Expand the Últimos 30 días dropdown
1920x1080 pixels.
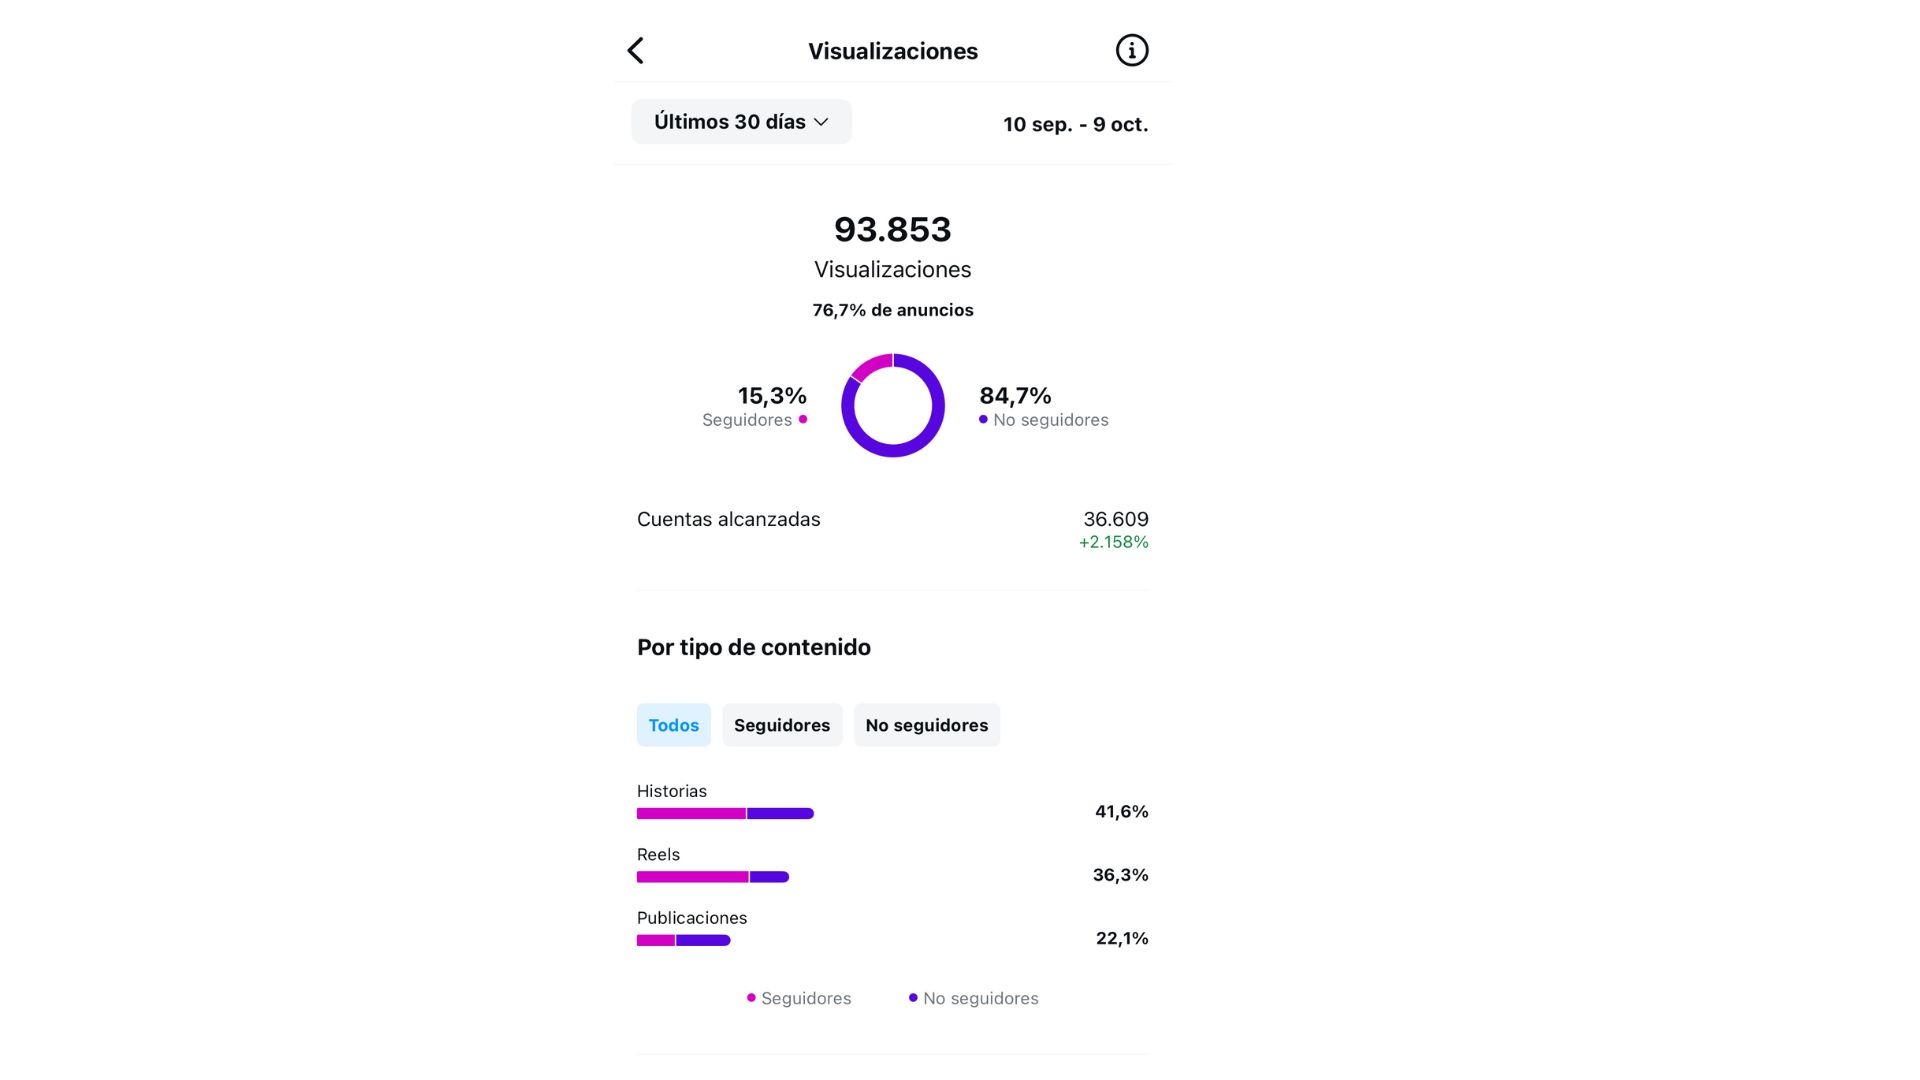pos(741,122)
